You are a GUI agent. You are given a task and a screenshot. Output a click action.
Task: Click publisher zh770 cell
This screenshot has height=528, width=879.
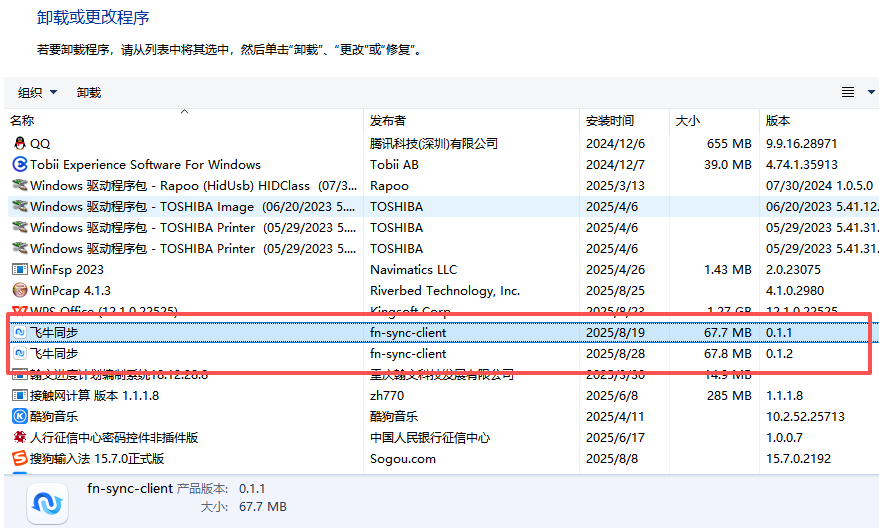point(387,396)
